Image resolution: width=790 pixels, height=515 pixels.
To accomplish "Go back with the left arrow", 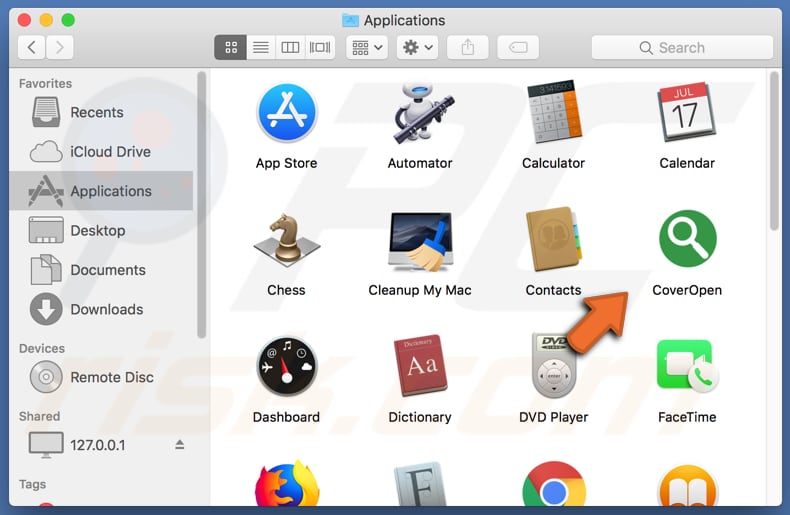I will click(x=31, y=47).
